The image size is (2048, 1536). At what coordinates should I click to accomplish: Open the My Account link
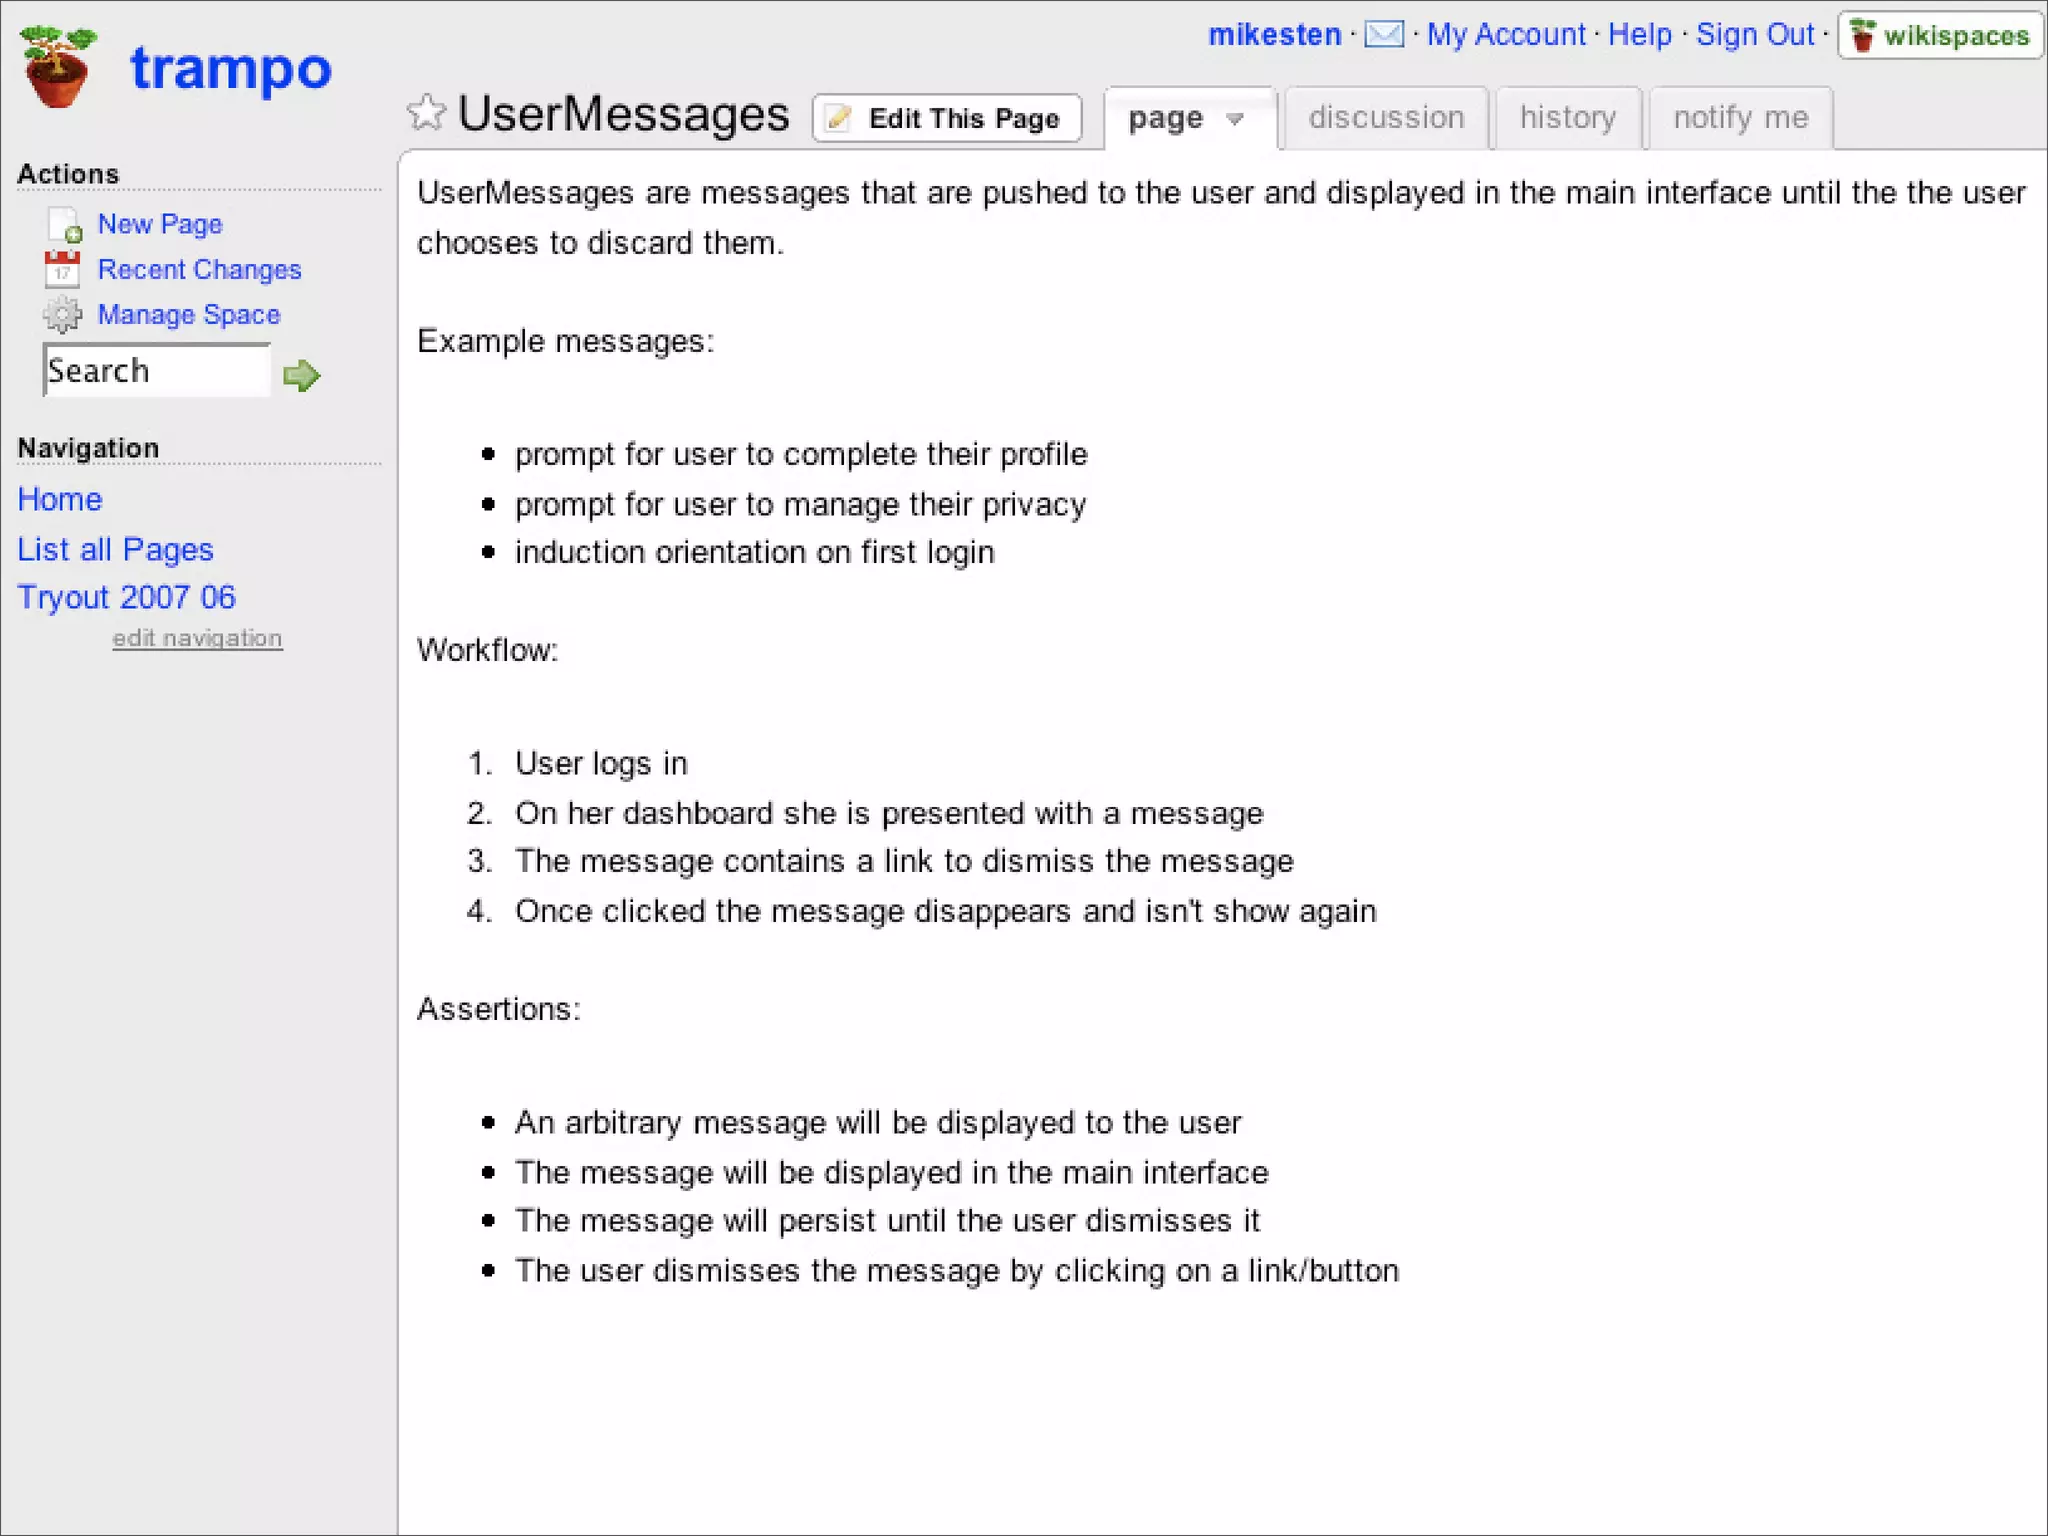pyautogui.click(x=1505, y=35)
